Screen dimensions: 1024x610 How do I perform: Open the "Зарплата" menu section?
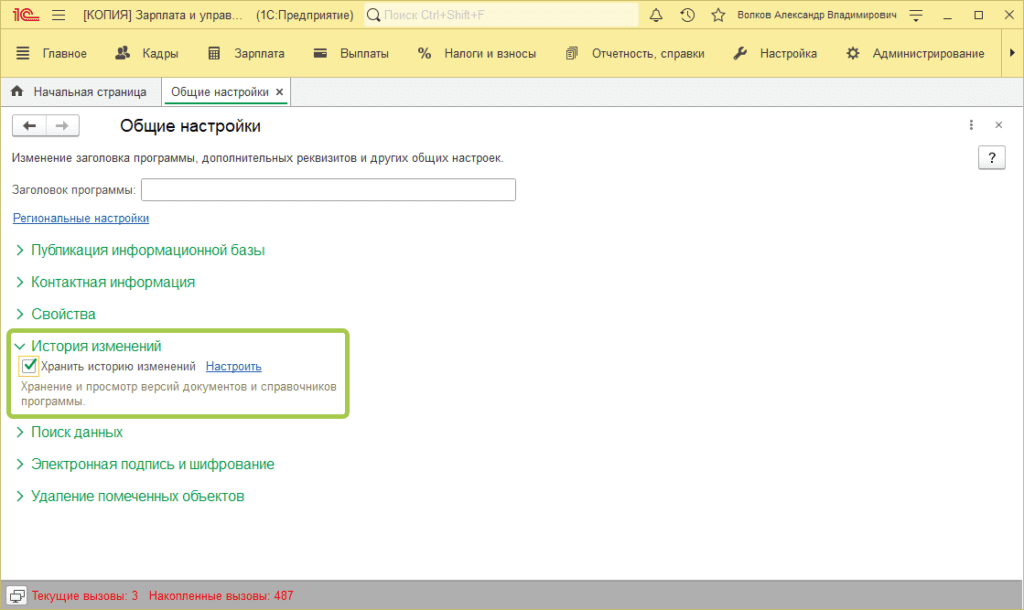(246, 53)
